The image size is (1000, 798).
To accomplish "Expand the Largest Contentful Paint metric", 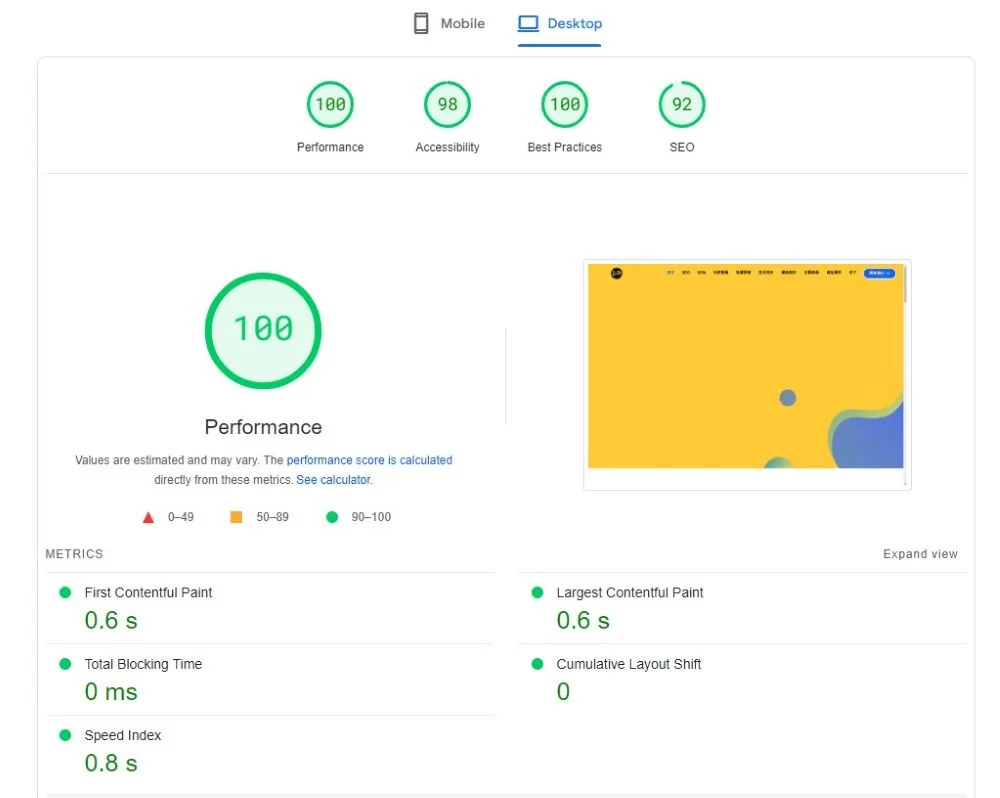I will coord(742,608).
